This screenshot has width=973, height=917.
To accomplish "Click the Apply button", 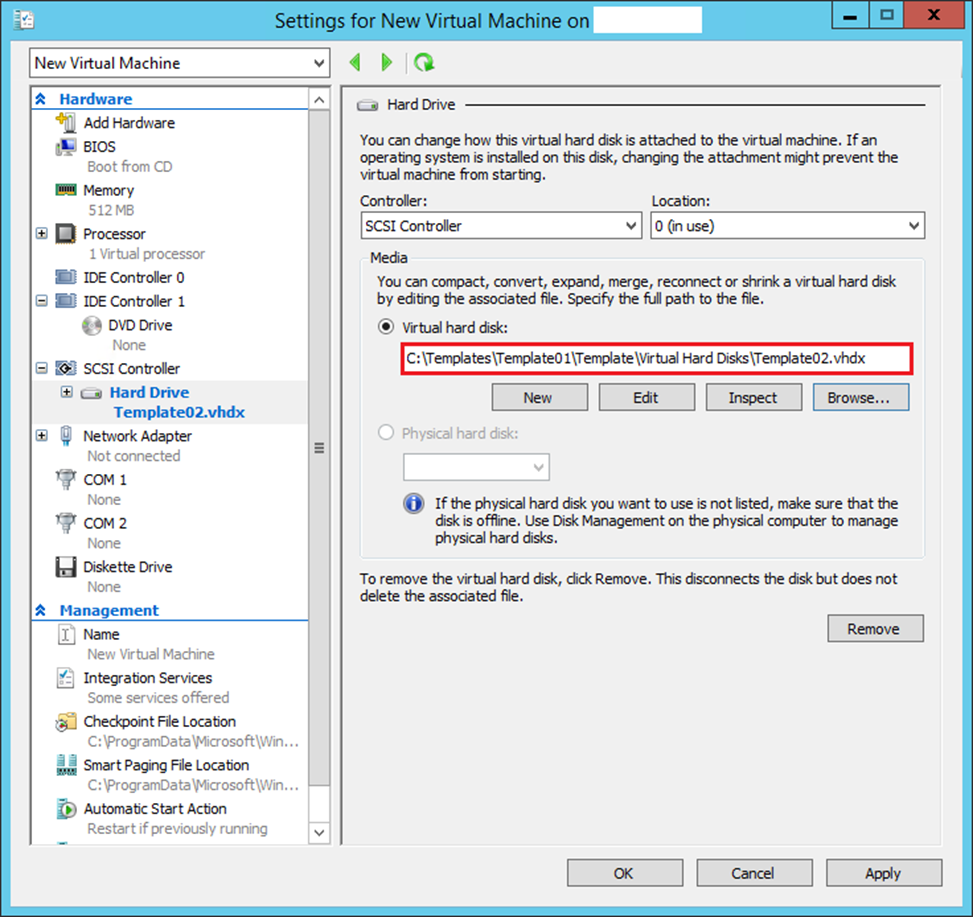I will (884, 873).
